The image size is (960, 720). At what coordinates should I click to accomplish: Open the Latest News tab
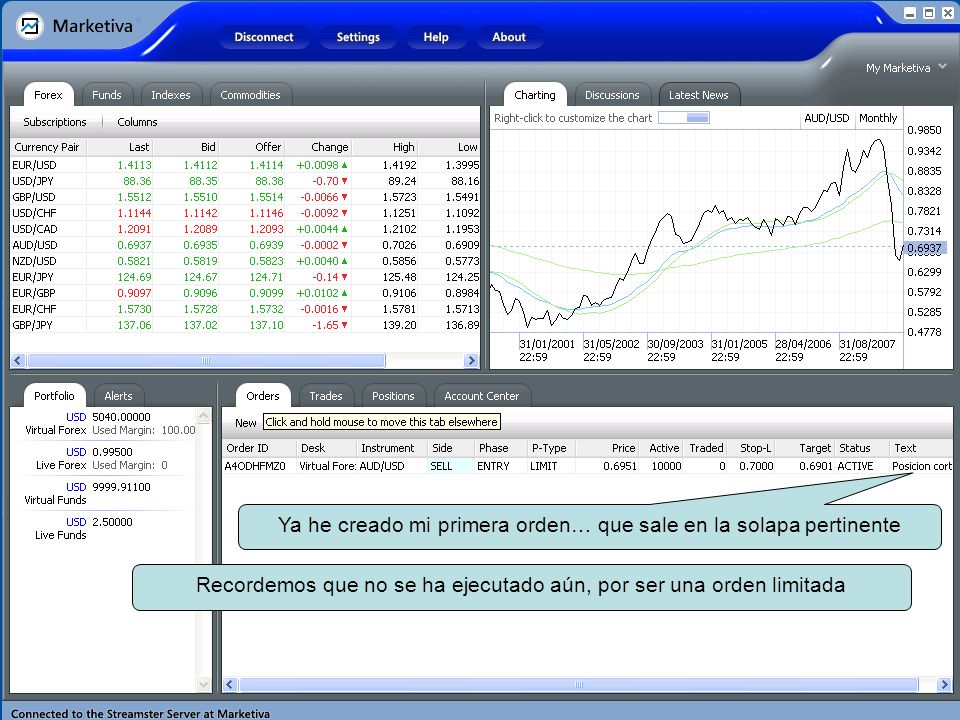pyautogui.click(x=699, y=95)
